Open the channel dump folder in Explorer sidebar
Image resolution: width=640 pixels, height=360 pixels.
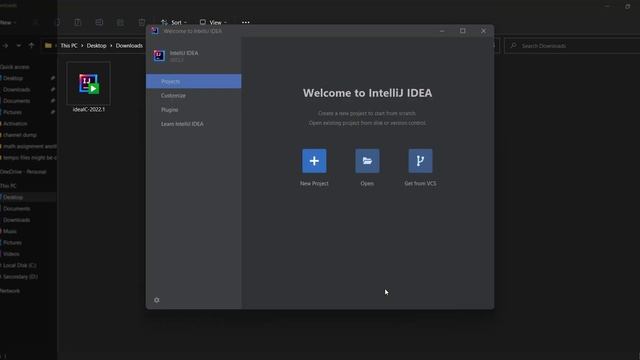point(20,135)
